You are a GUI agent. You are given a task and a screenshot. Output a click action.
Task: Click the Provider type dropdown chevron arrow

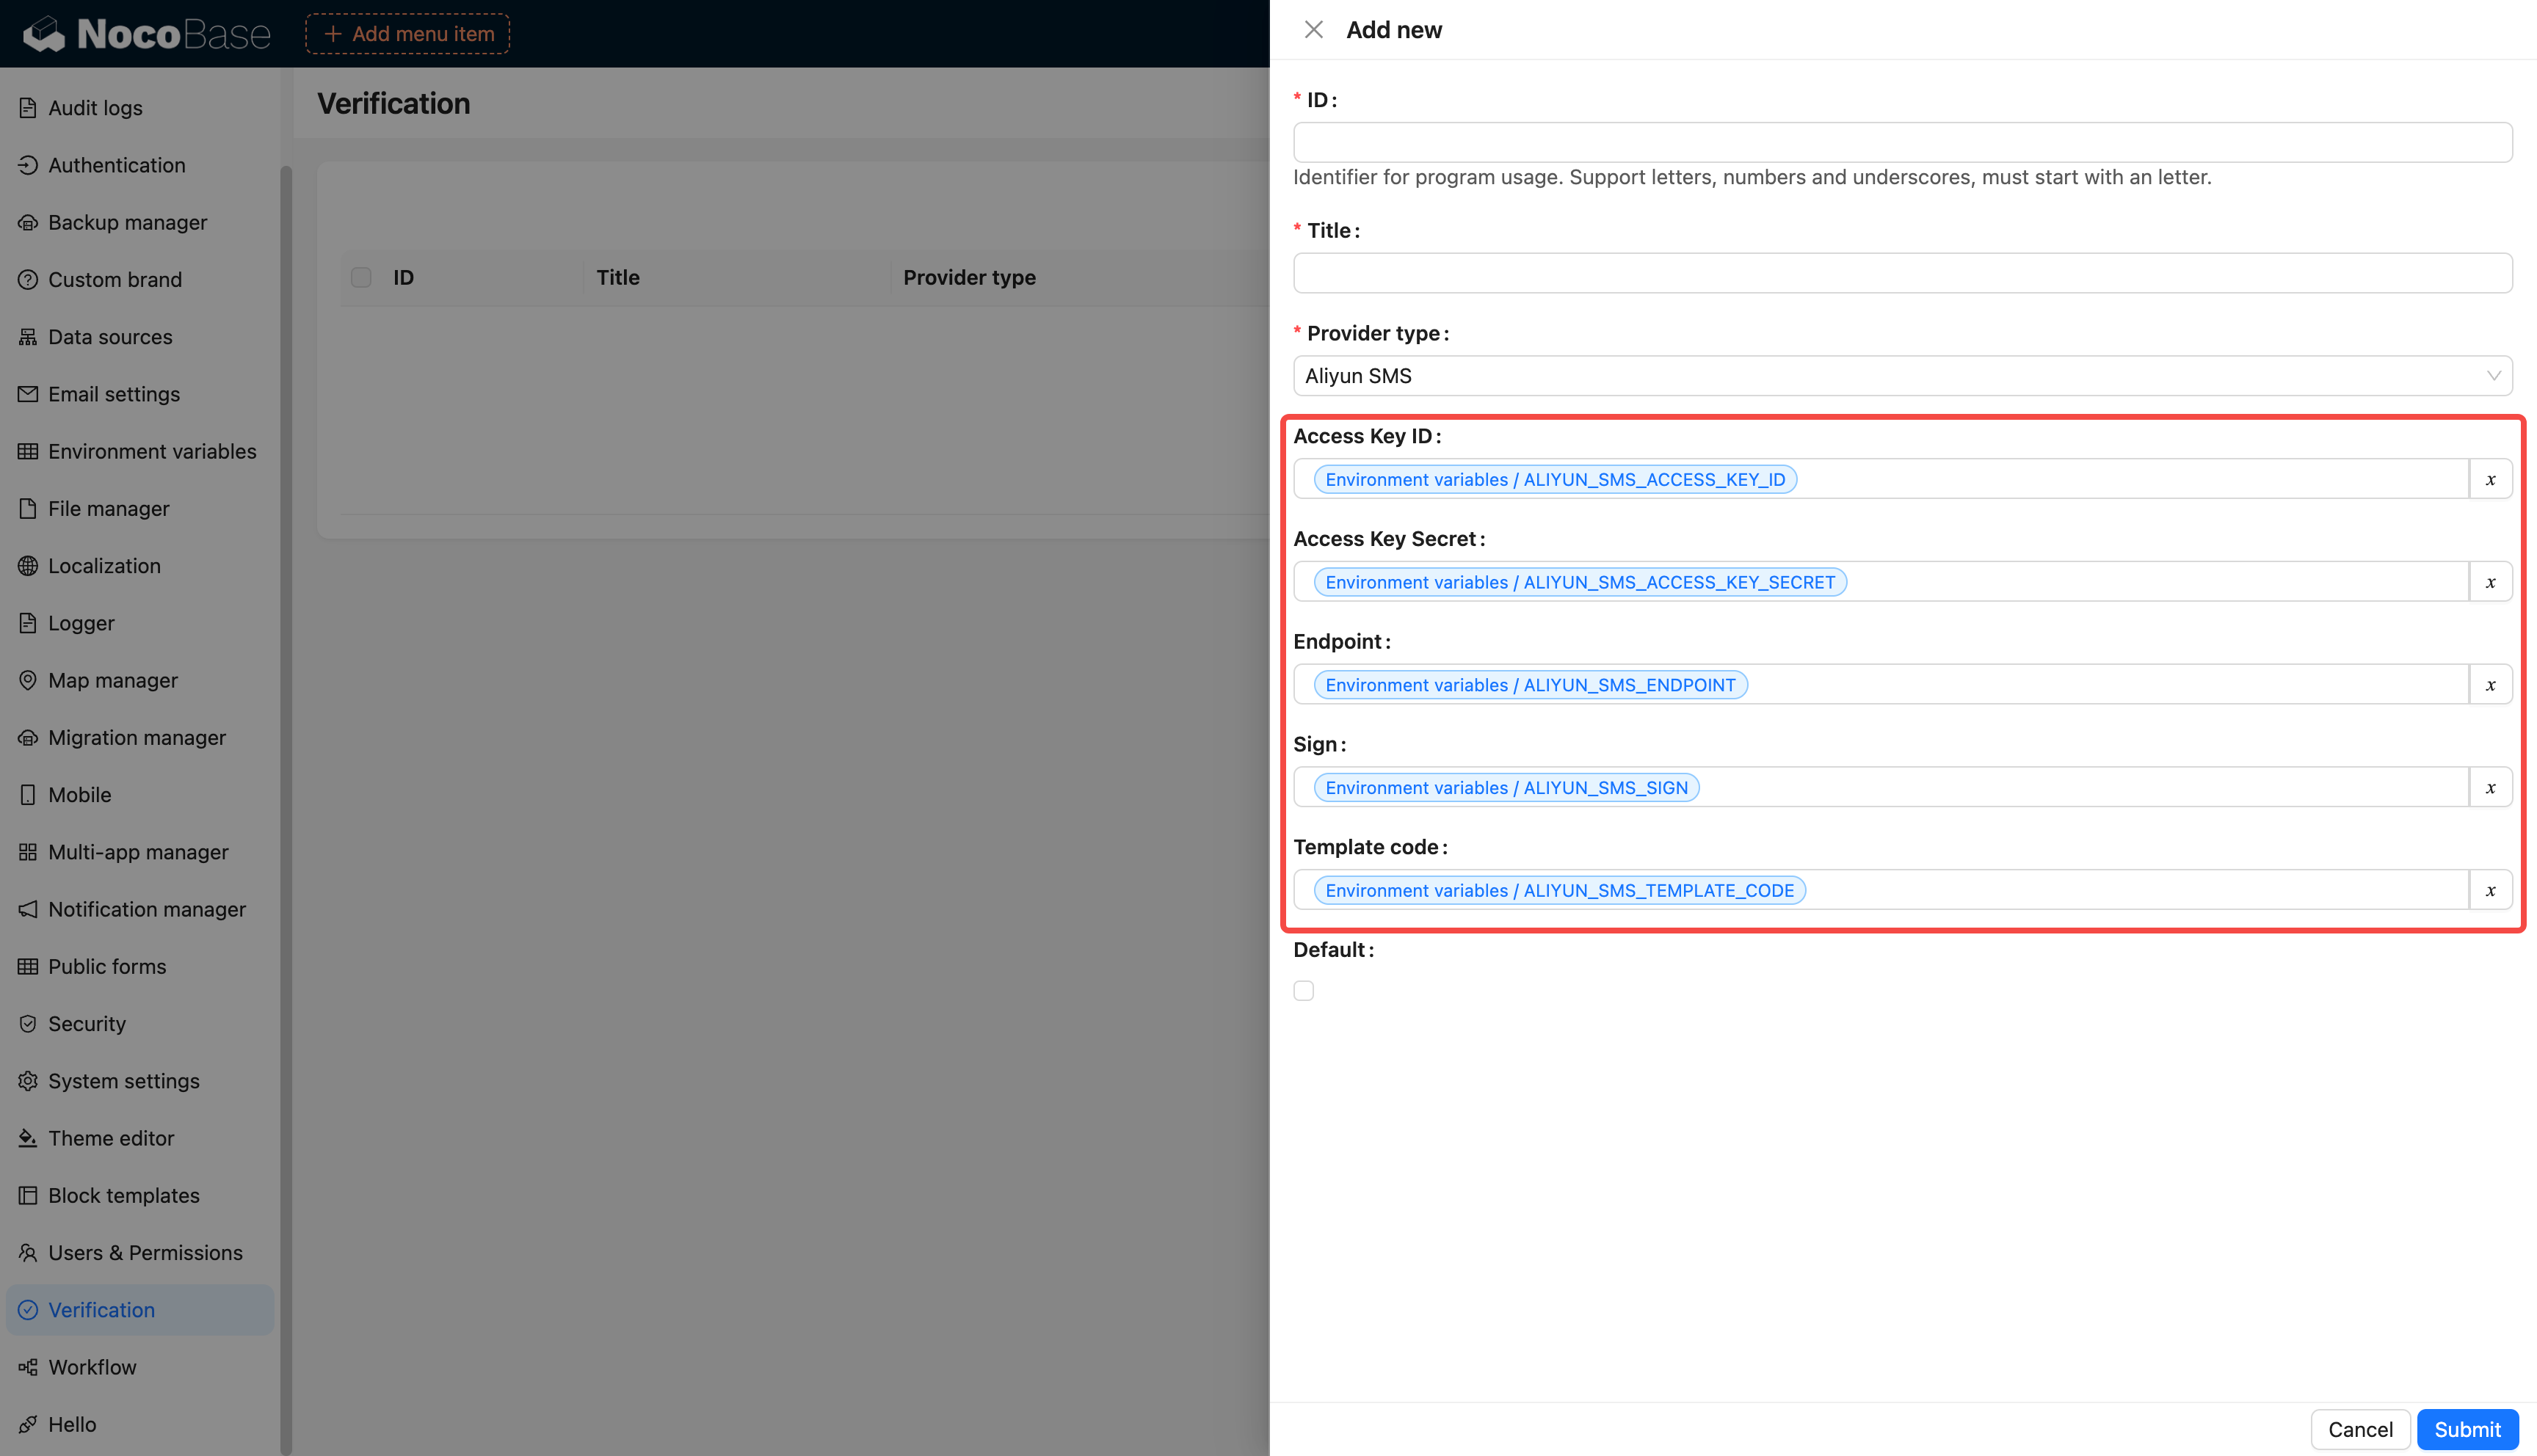pos(2492,376)
